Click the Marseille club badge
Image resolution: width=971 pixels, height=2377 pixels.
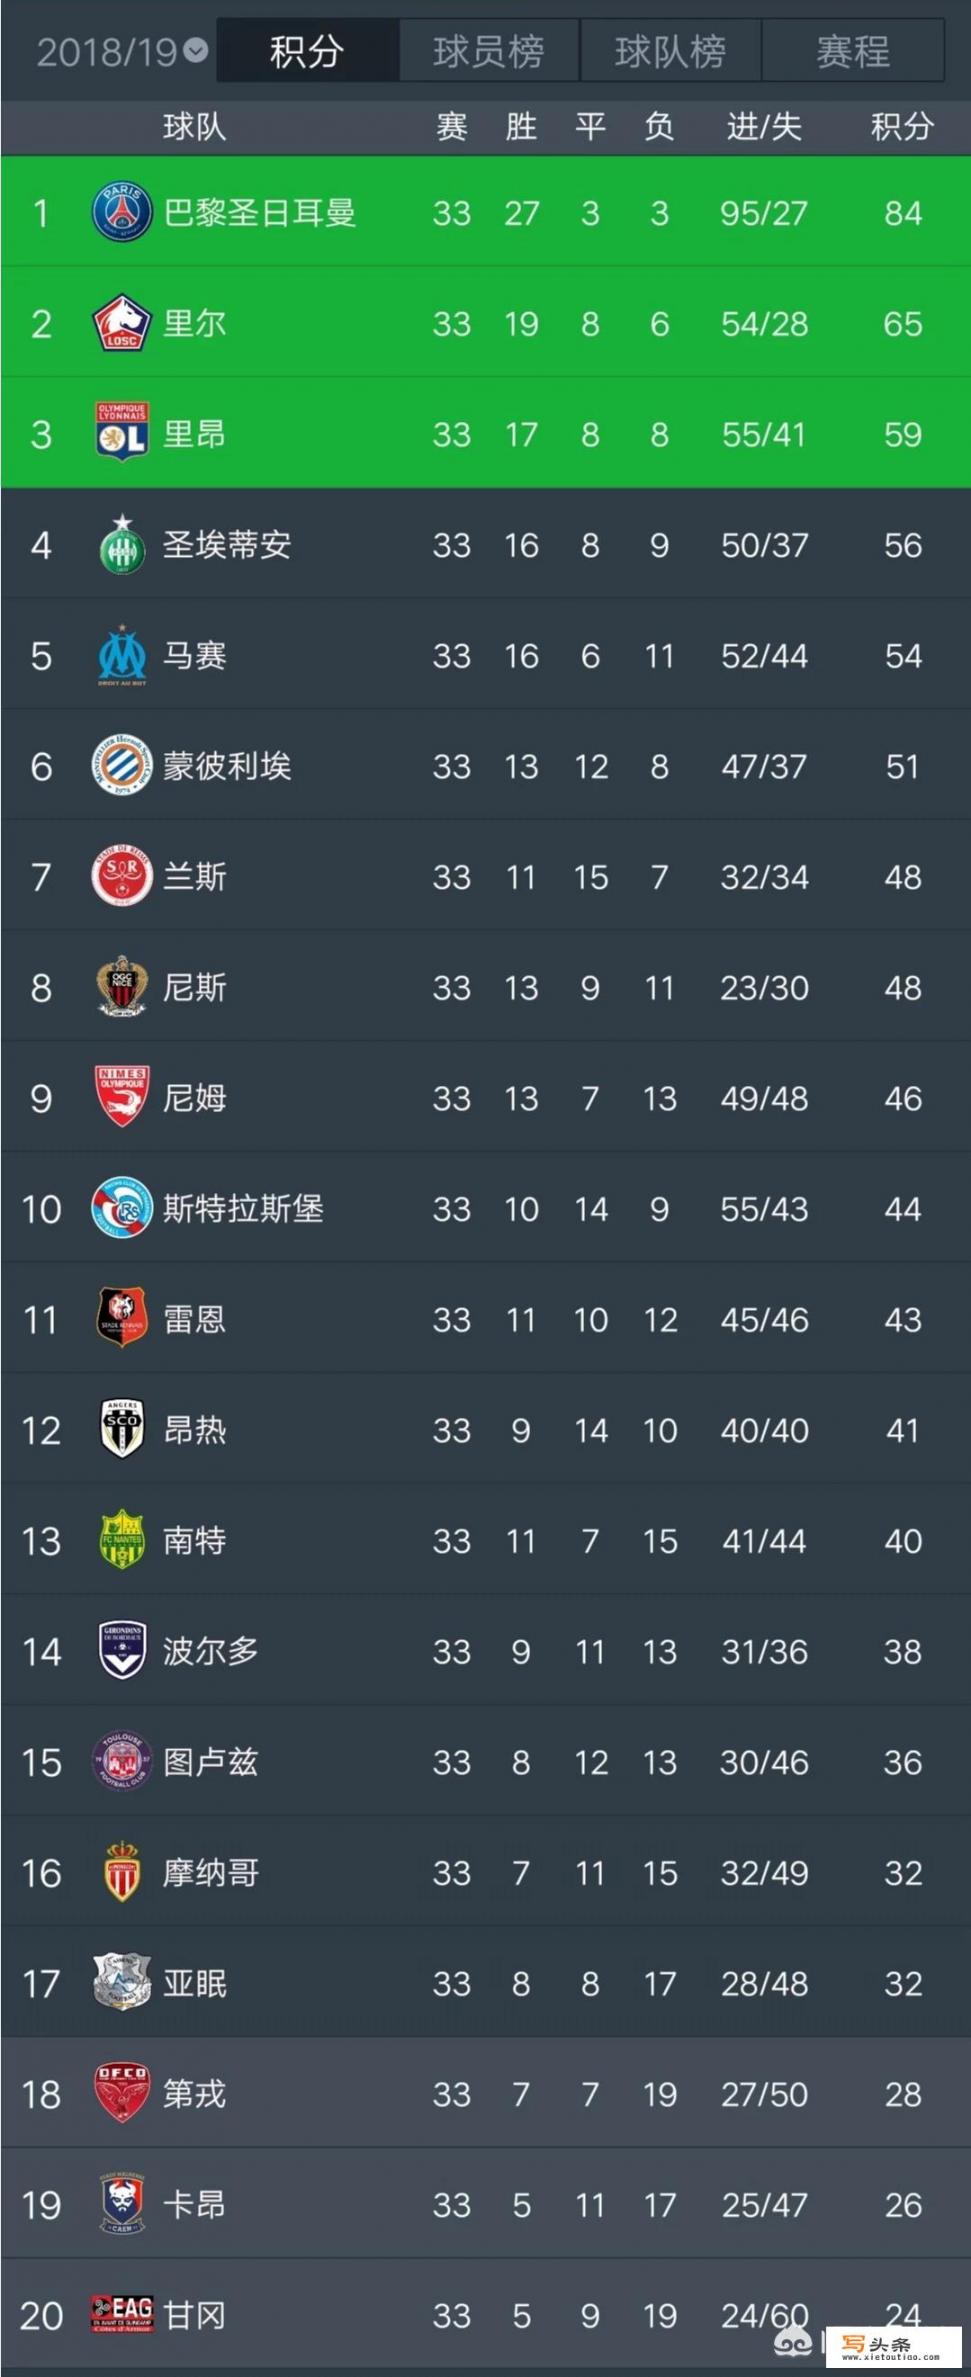(120, 656)
